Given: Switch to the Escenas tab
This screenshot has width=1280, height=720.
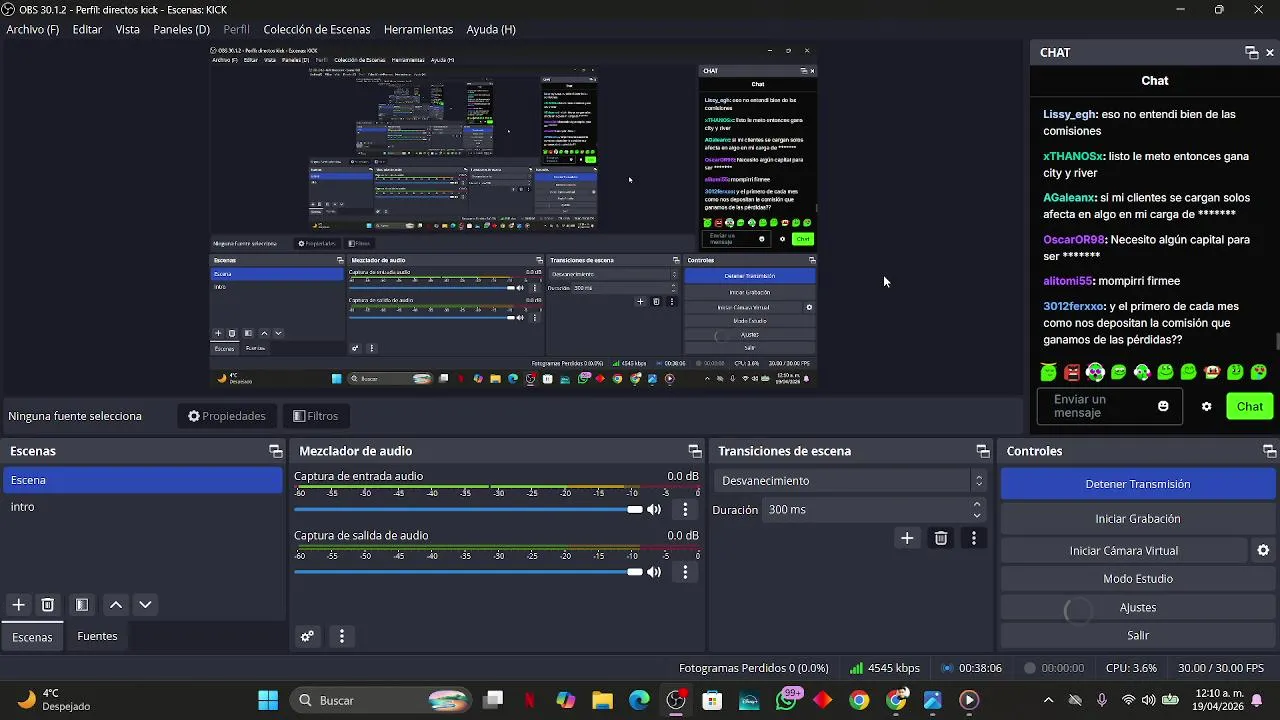Looking at the screenshot, I should tap(32, 637).
